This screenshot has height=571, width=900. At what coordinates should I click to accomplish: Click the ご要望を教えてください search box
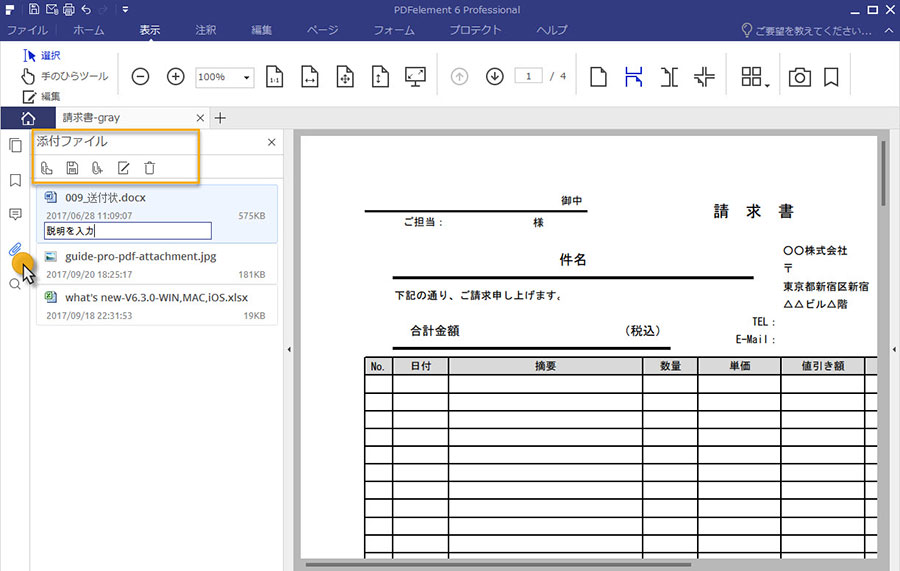click(806, 30)
